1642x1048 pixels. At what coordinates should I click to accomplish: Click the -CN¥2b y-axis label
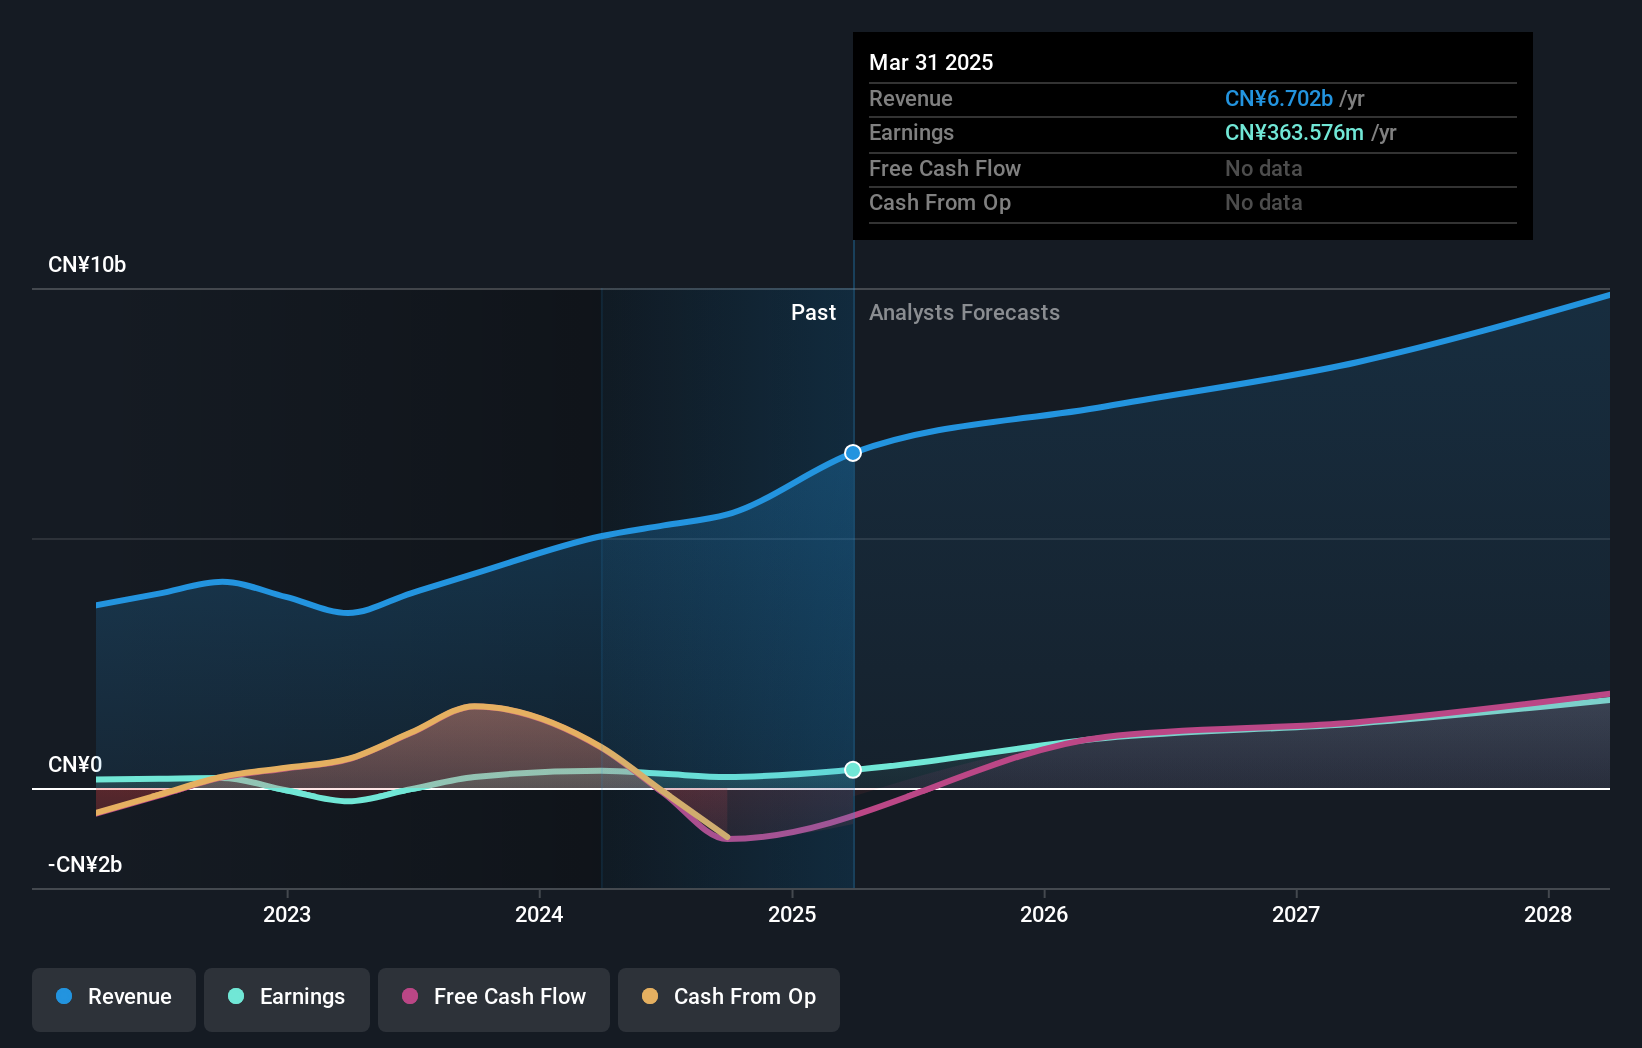(85, 865)
